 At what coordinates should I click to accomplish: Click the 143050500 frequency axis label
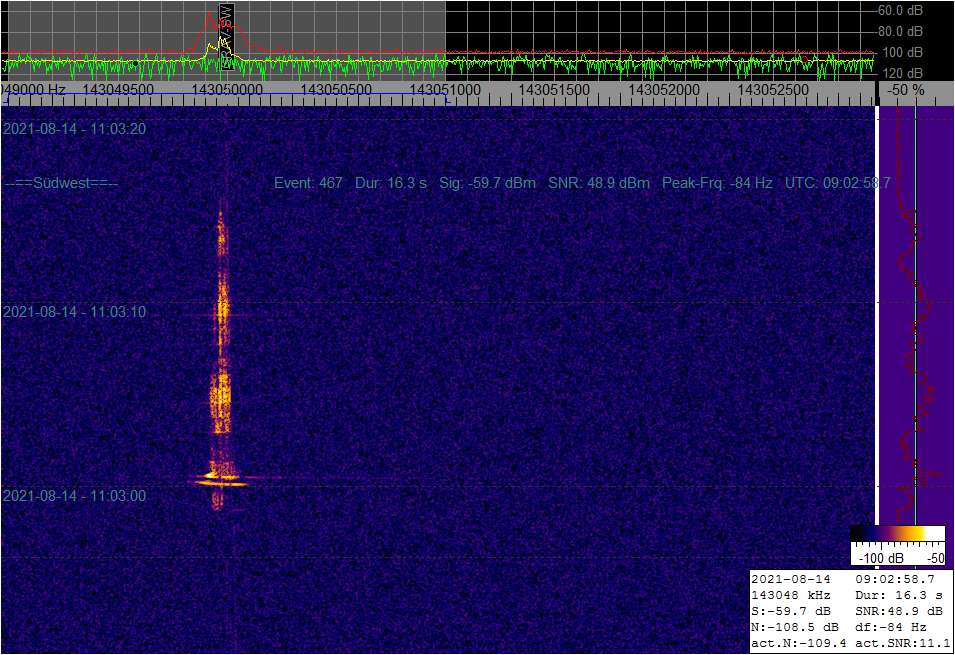coord(336,90)
